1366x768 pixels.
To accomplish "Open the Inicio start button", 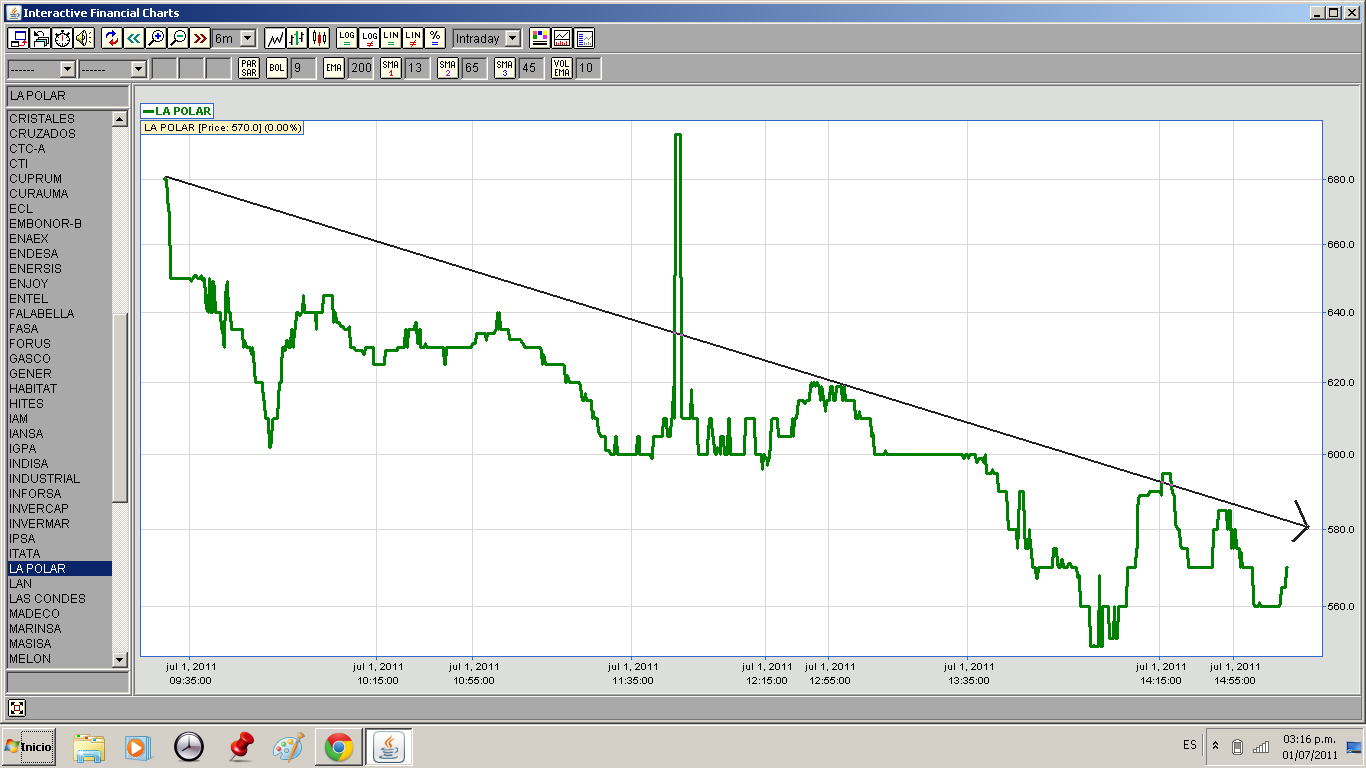I will [x=28, y=746].
